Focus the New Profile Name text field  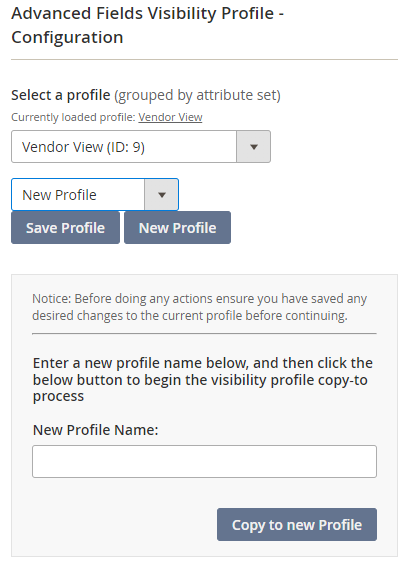(x=204, y=462)
